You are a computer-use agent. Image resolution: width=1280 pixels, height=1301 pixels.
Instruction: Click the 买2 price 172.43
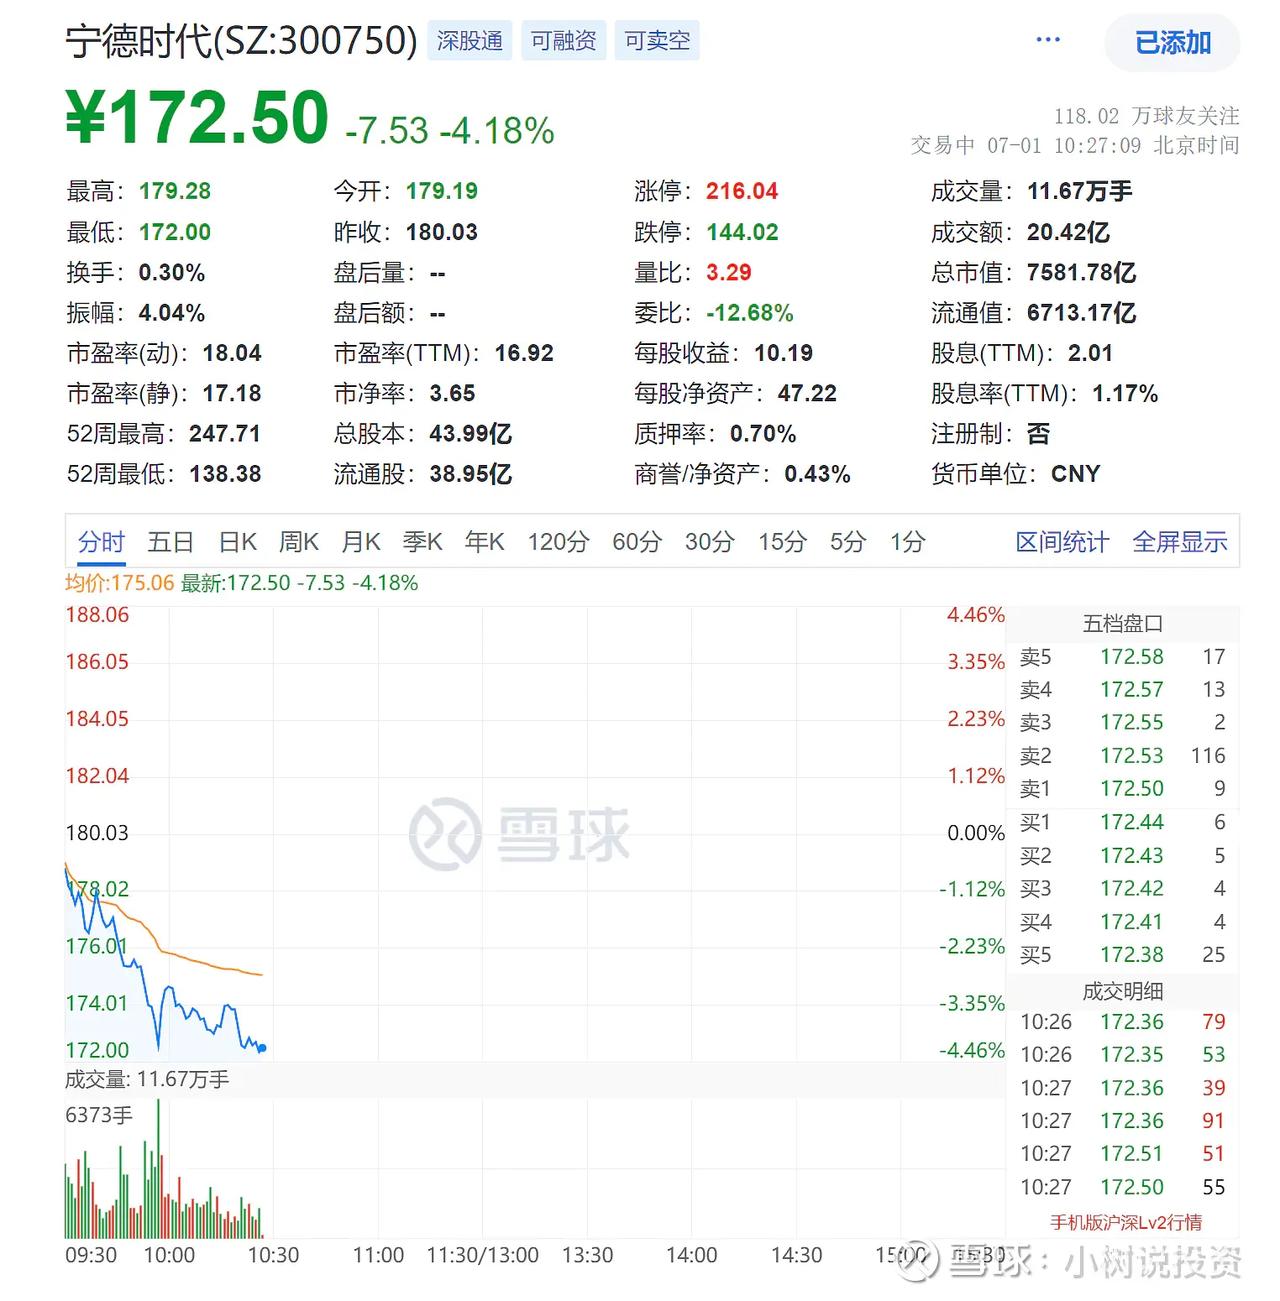pos(1132,856)
